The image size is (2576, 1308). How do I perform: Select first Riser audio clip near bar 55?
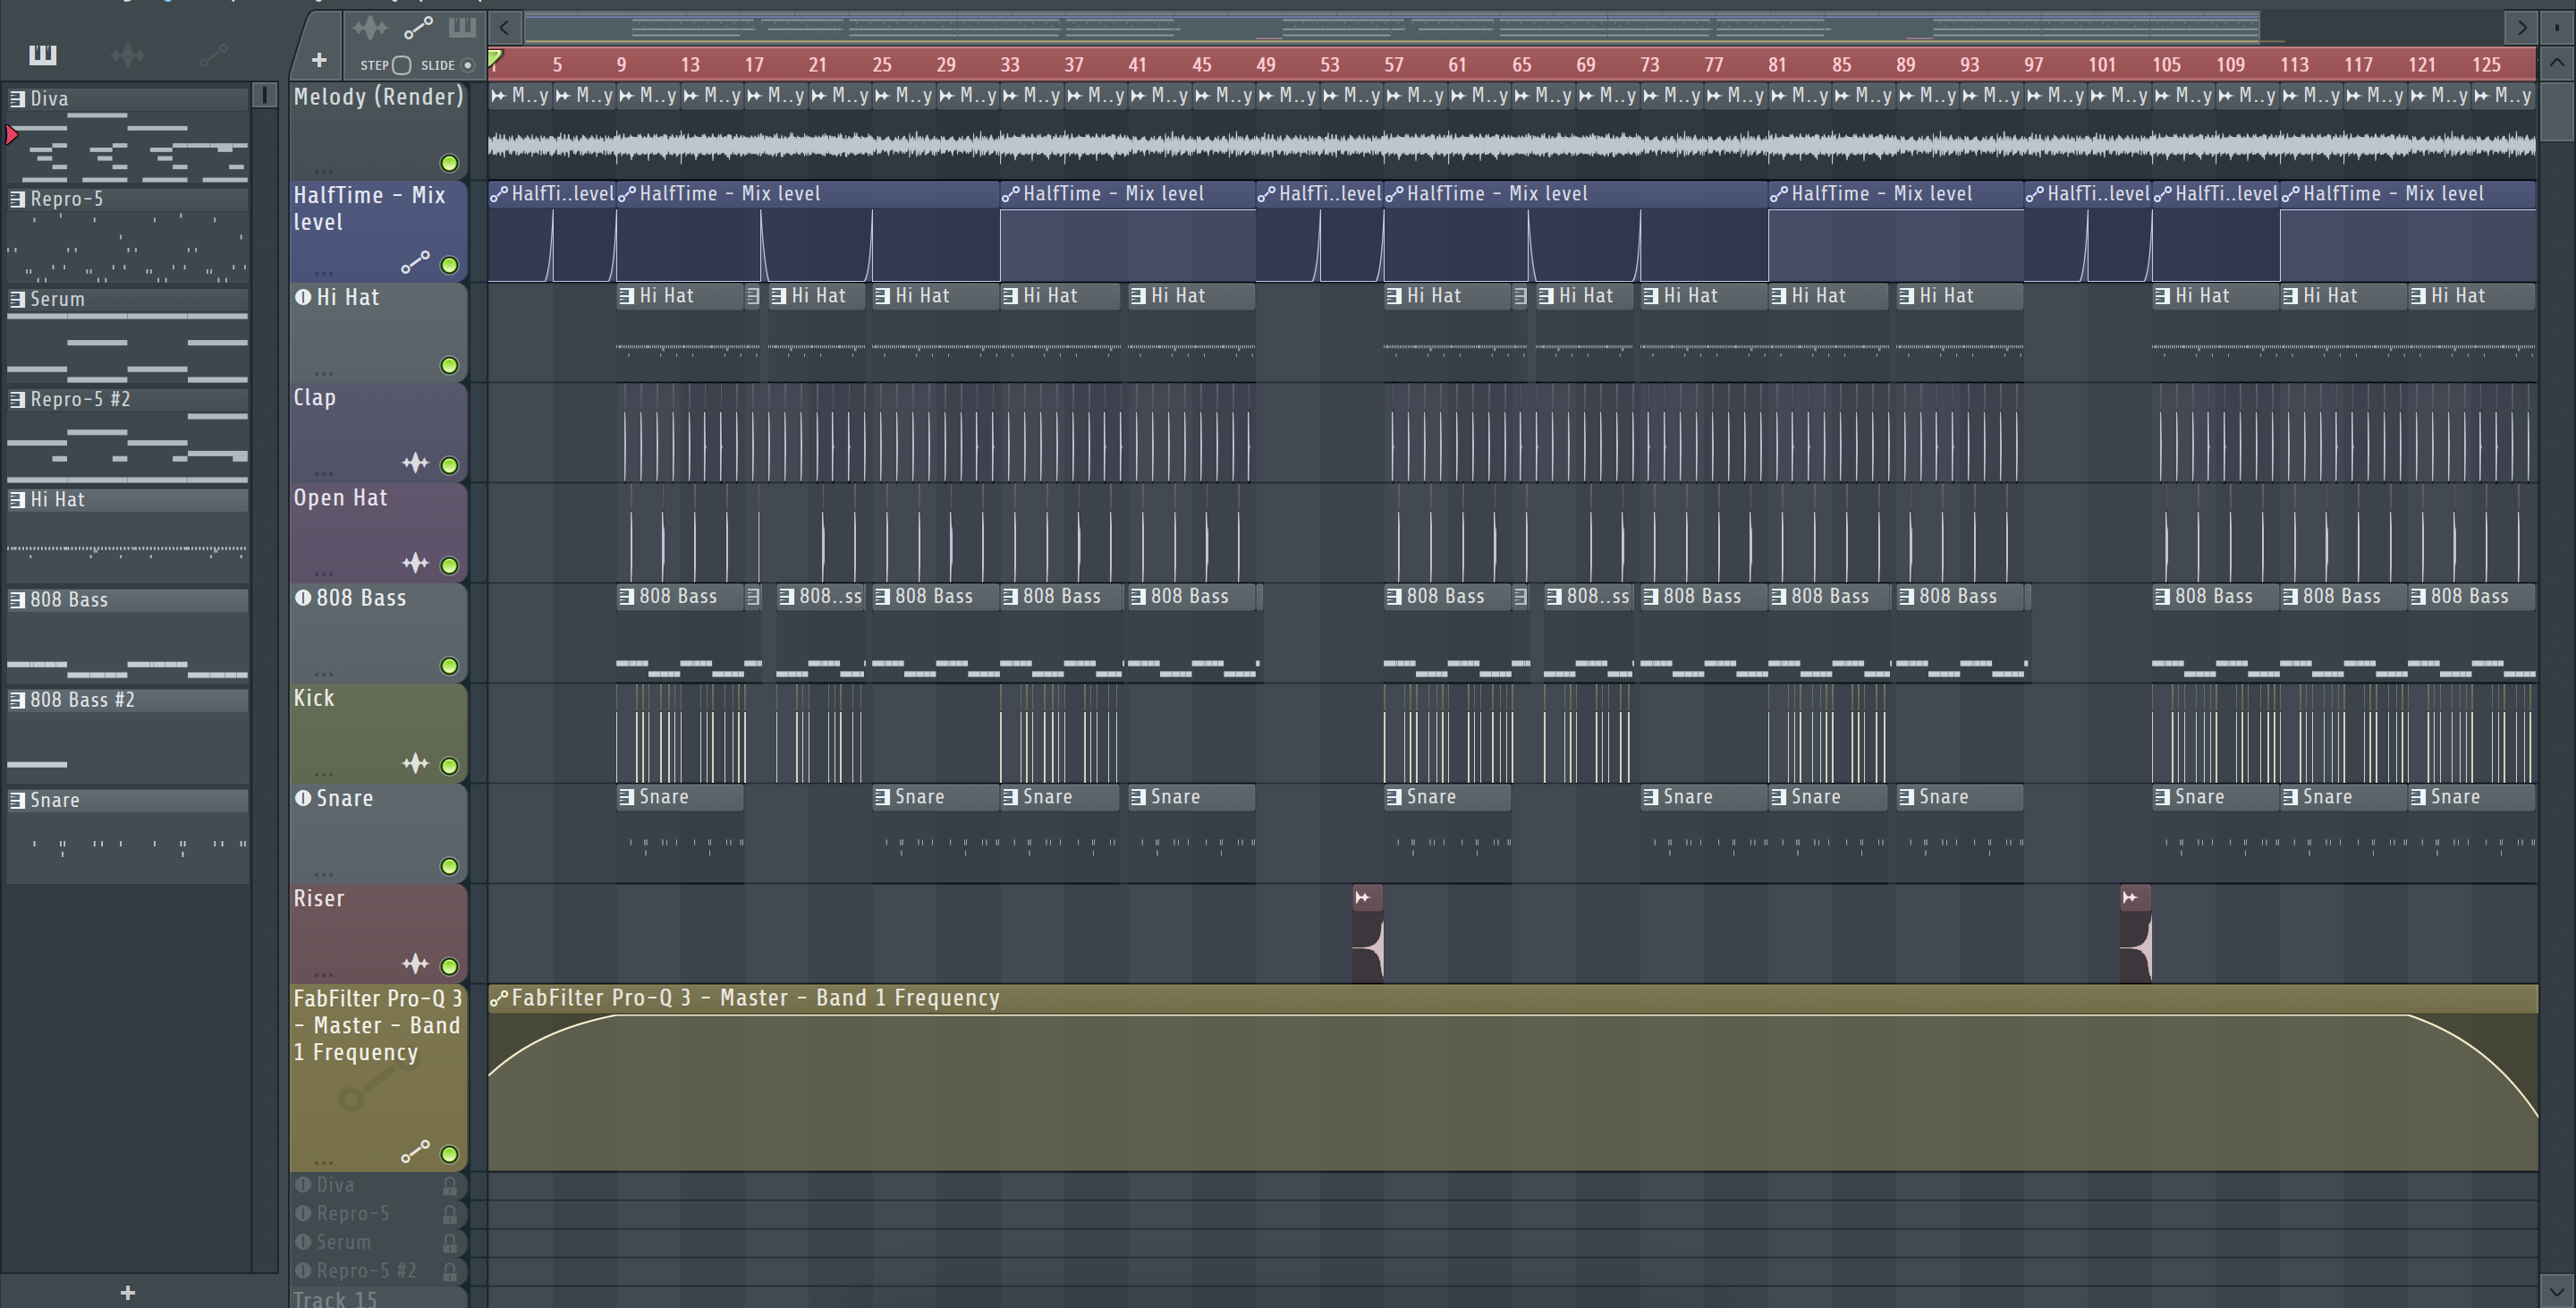point(1368,934)
